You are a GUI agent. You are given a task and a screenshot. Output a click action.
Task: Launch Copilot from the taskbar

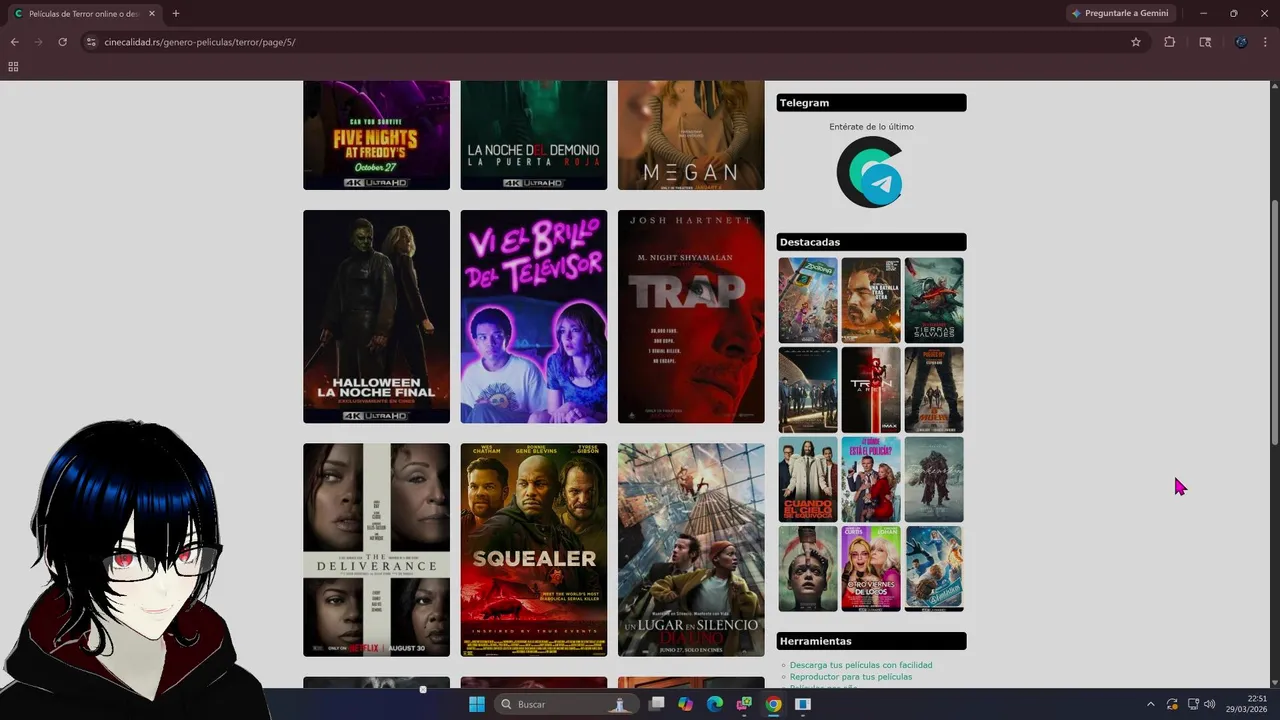click(685, 704)
